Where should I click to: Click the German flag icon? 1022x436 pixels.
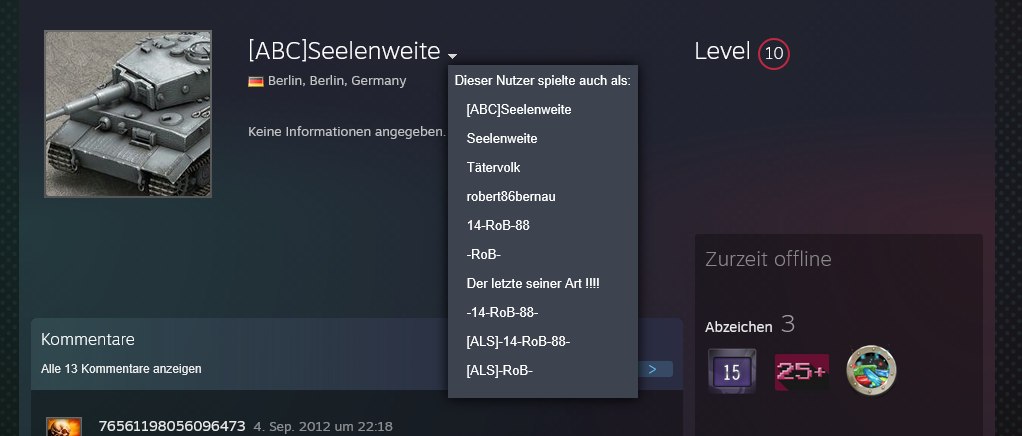[256, 81]
